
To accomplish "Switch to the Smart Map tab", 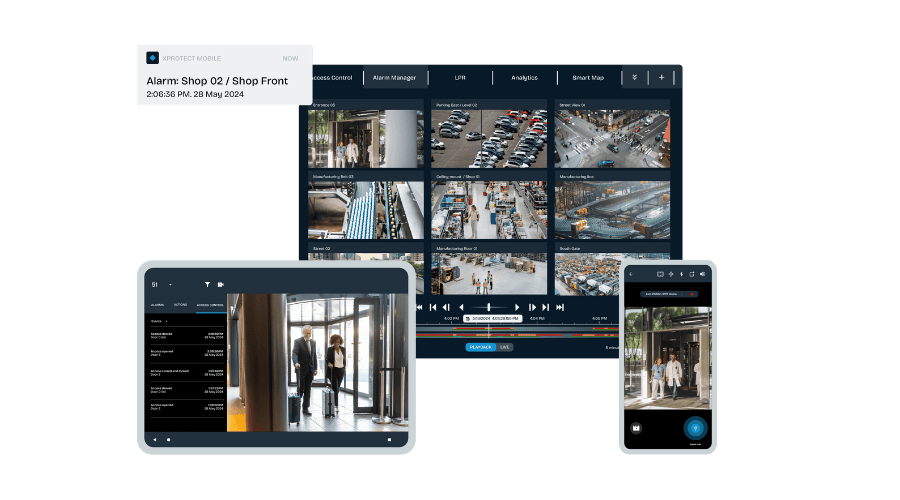I will coord(588,77).
